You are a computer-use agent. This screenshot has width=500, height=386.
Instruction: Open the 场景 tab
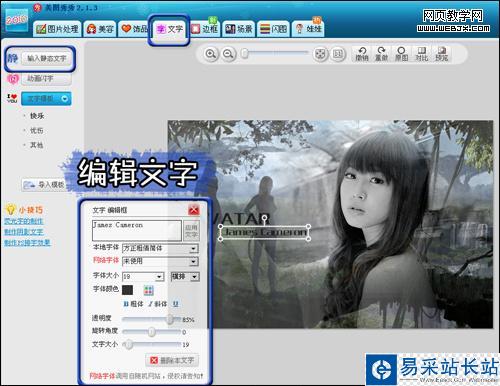click(239, 29)
